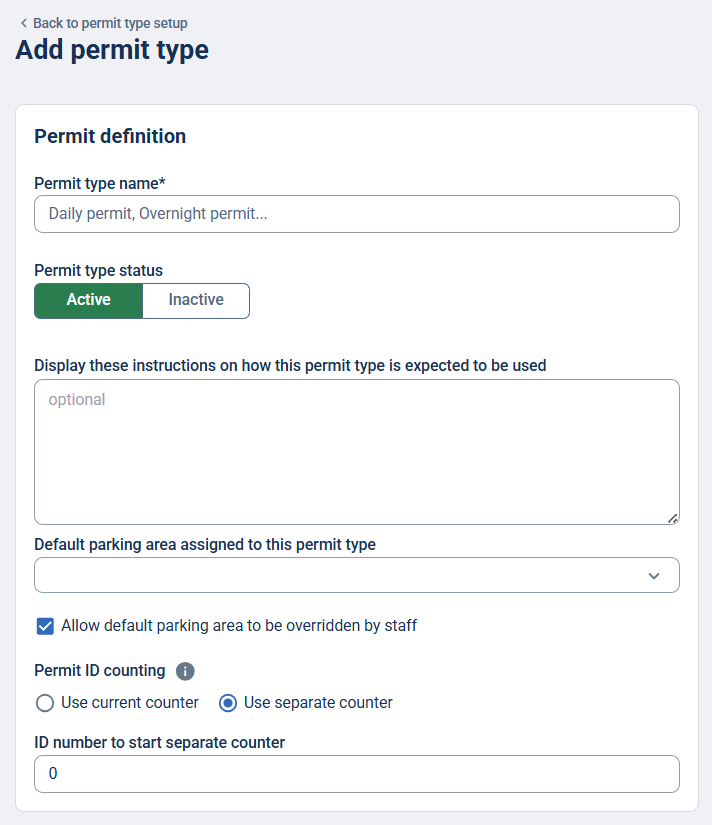Viewport: 712px width, 825px height.
Task: Click the info icon beside Permit ID counting
Action: click(x=185, y=671)
